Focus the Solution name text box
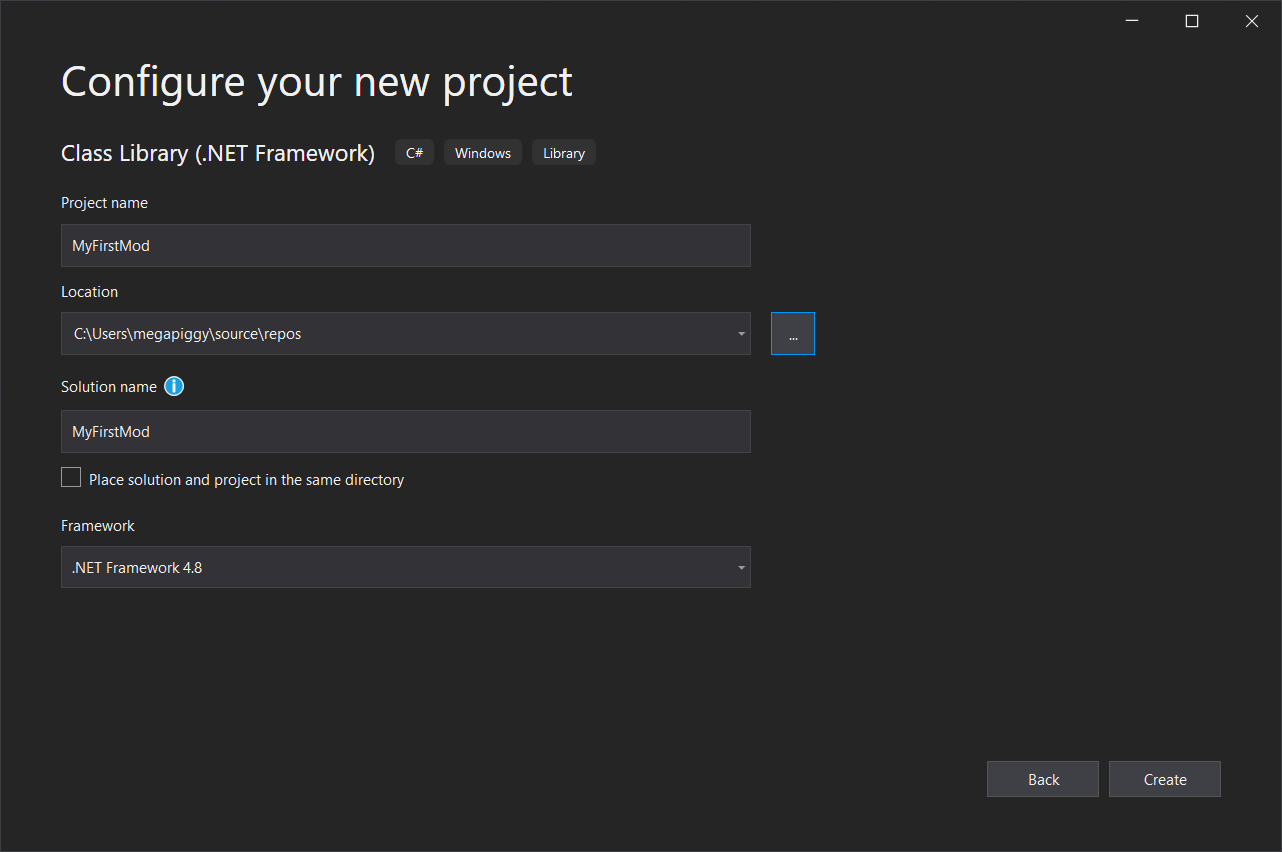The height and width of the screenshot is (852, 1282). 405,431
